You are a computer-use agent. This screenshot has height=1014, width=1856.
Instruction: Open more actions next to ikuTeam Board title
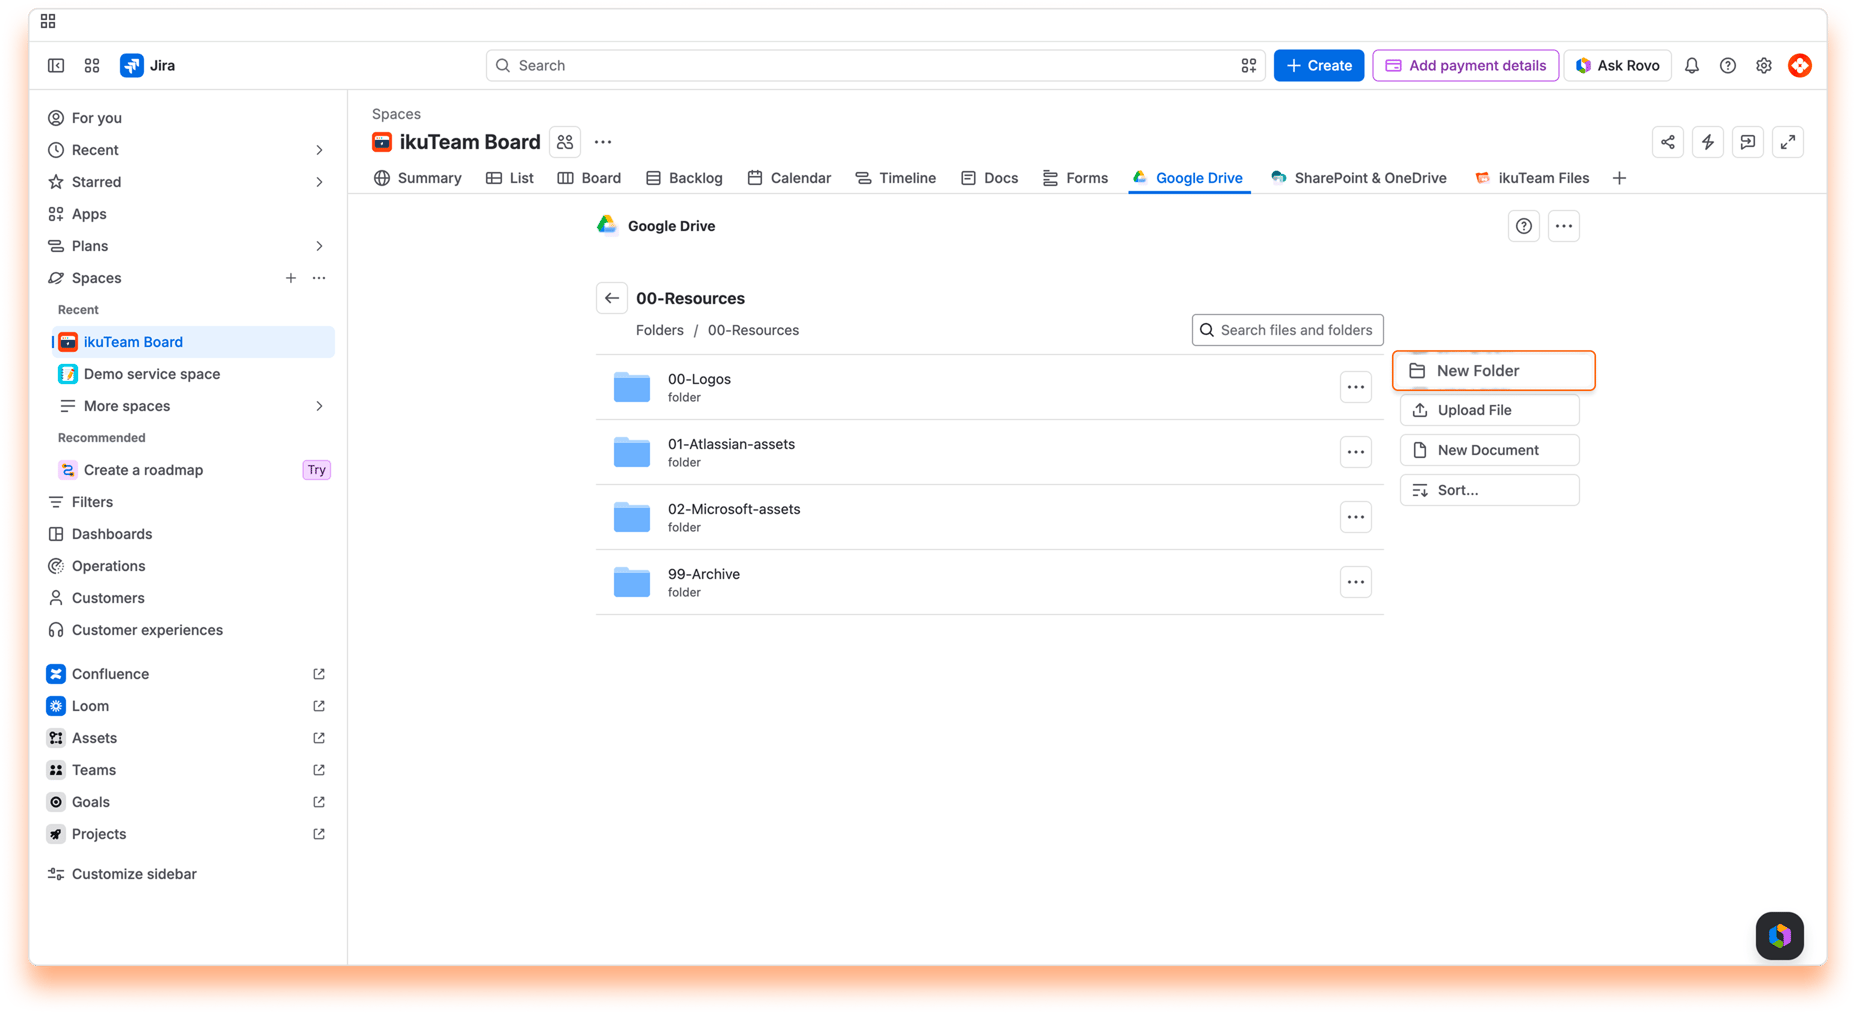(x=603, y=142)
